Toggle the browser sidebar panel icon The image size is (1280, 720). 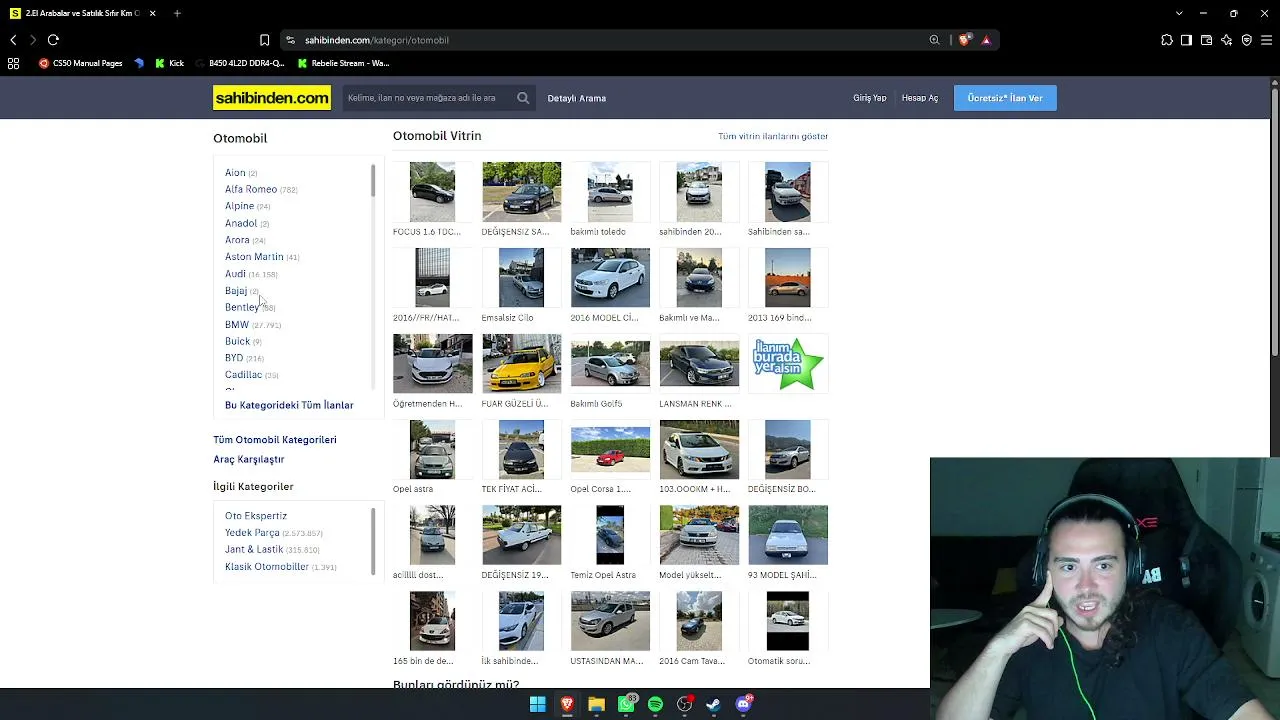click(x=1186, y=40)
